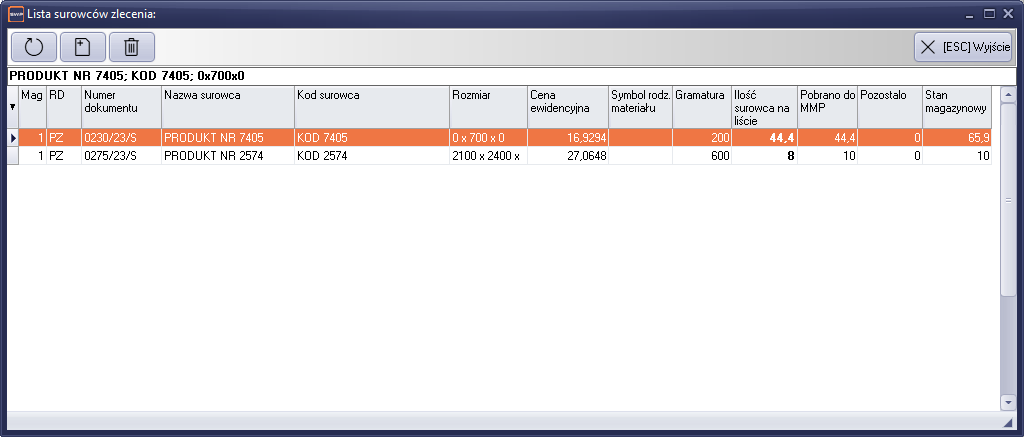Click the KOD 2574 cell

(371, 156)
